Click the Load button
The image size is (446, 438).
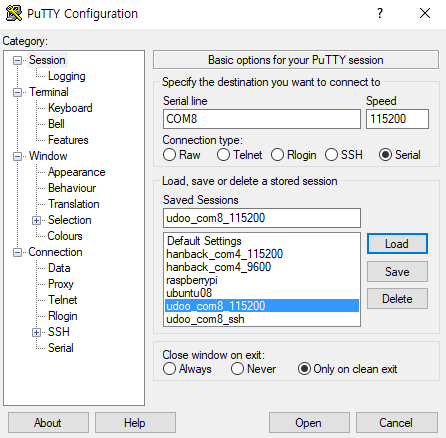click(397, 244)
